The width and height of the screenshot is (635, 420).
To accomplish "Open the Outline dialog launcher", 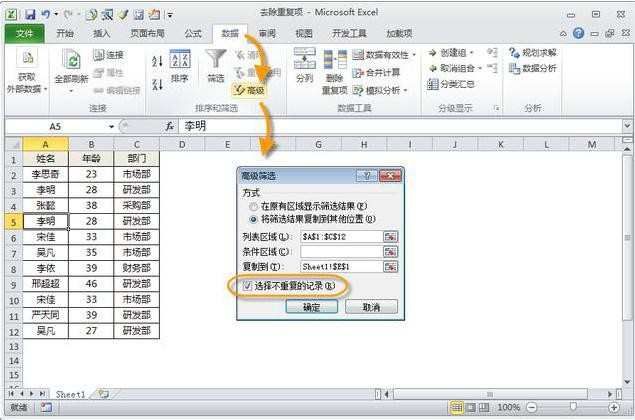I will coord(496,108).
